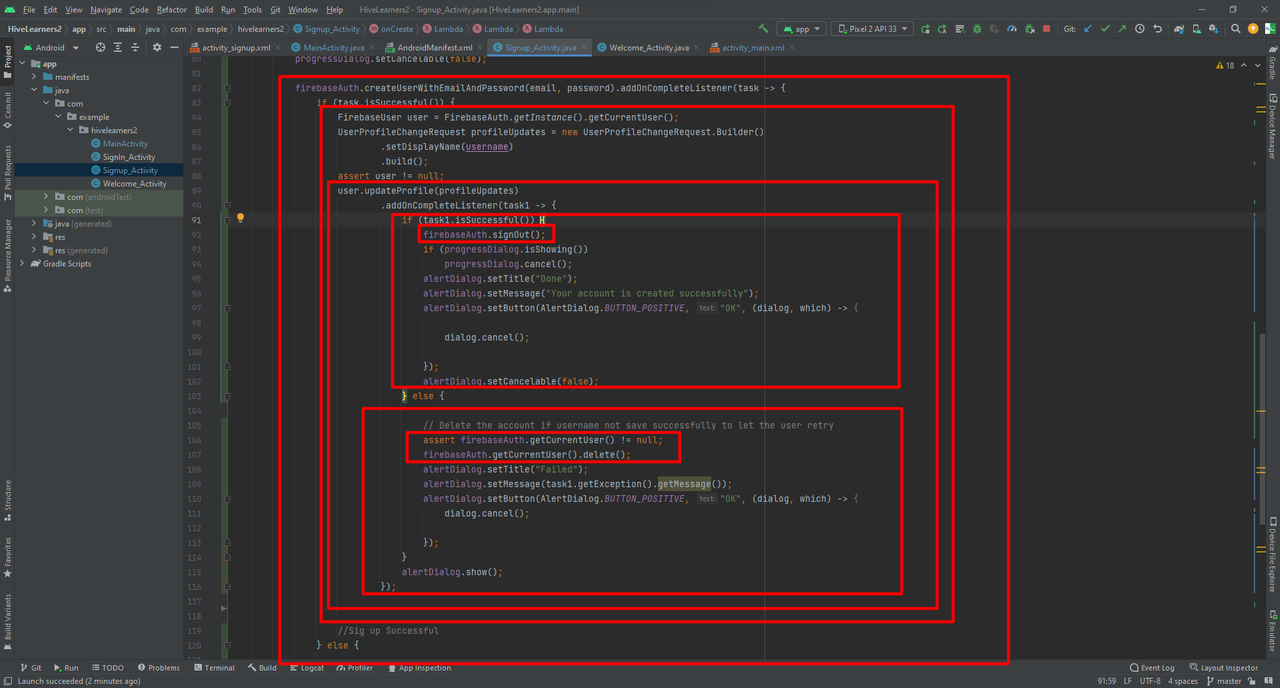Expand the manifests folder
Image resolution: width=1280 pixels, height=688 pixels.
tap(35, 77)
